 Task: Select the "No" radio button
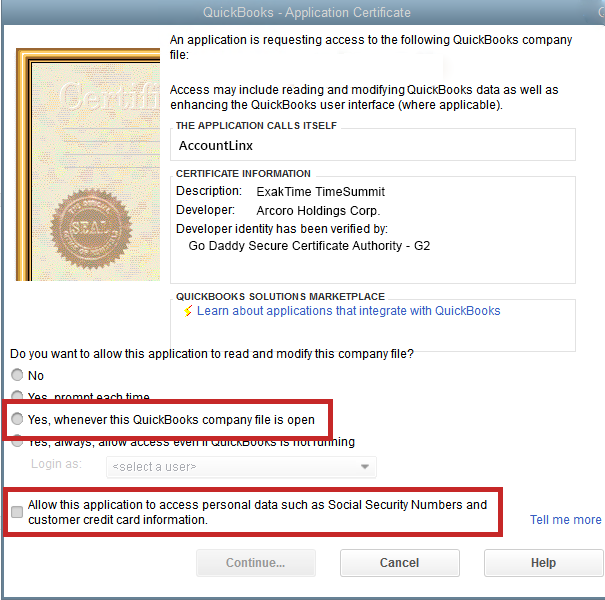point(17,375)
